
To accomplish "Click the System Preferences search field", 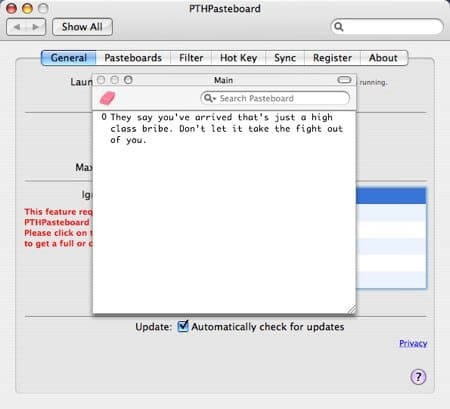I will click(387, 27).
